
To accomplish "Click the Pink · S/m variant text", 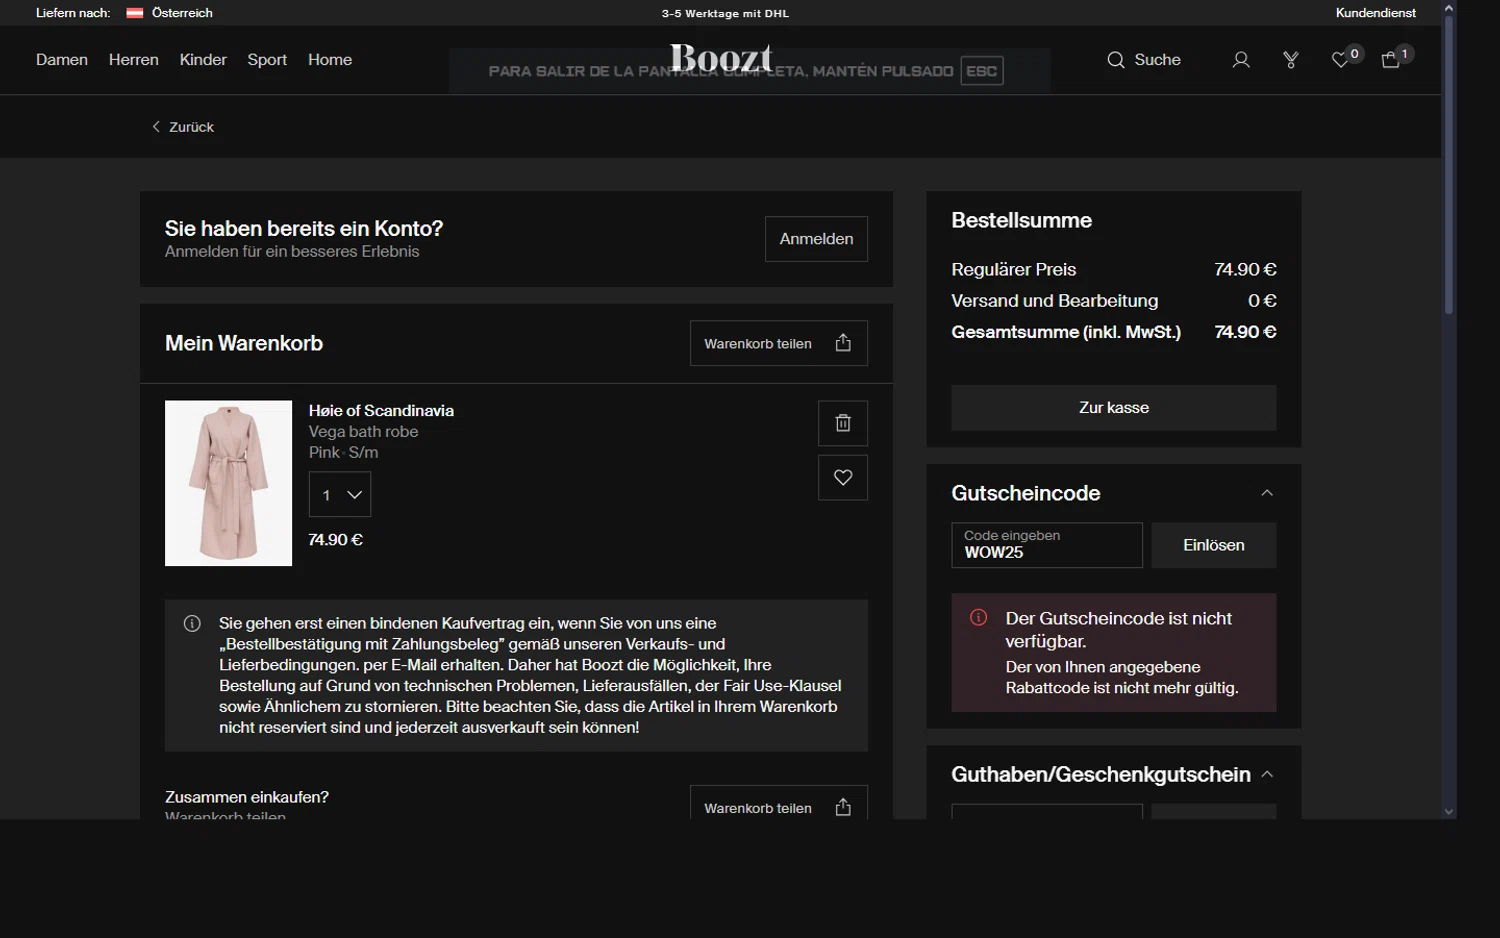I will [343, 453].
